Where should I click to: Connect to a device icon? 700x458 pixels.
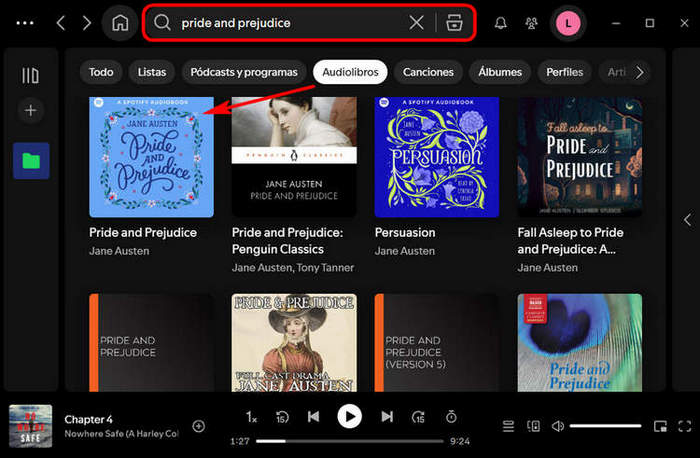pos(533,426)
